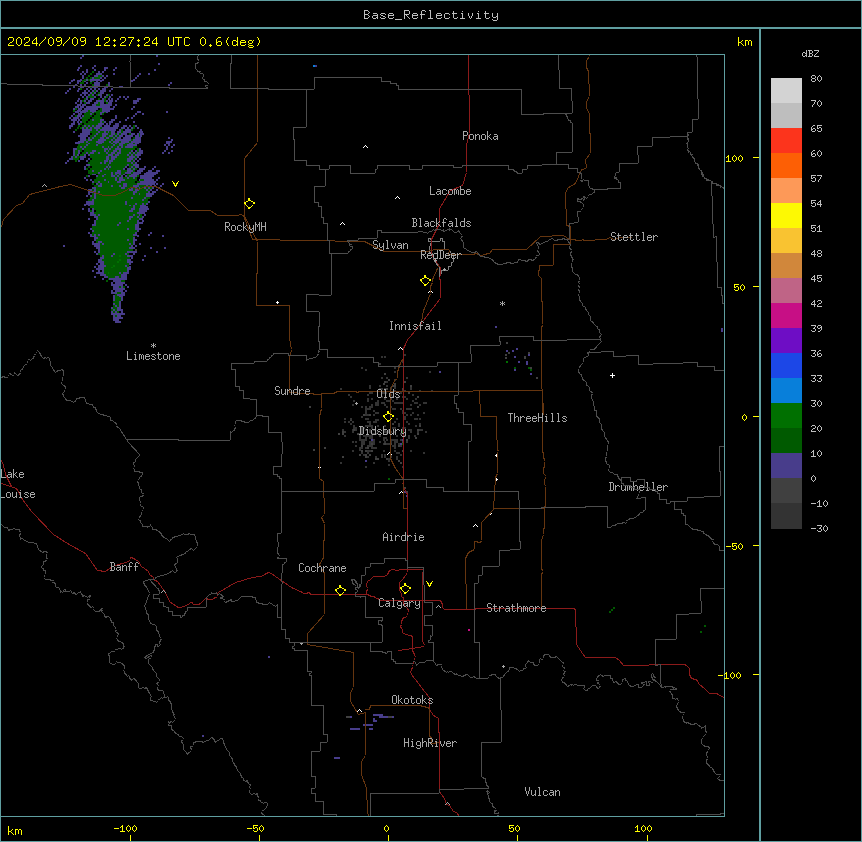
Task: Click the yellow v marker east of Calgary
Action: point(429,584)
